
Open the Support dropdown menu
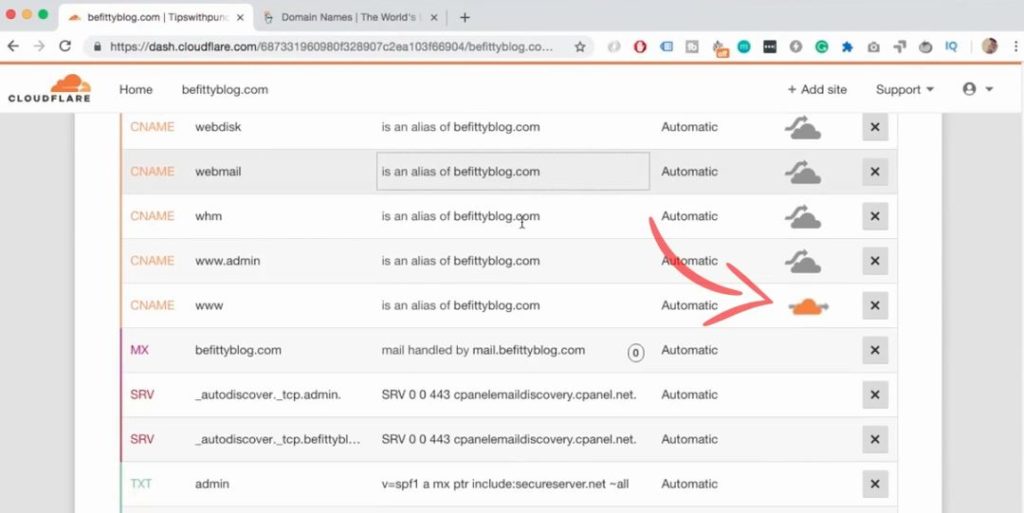point(904,89)
